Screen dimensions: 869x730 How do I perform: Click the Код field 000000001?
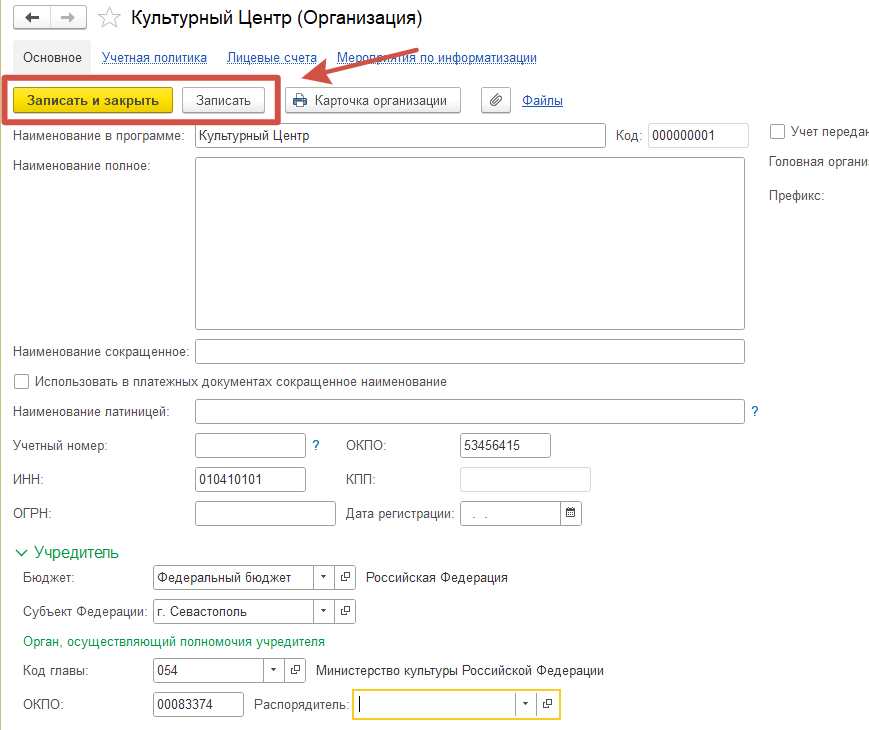tap(698, 135)
